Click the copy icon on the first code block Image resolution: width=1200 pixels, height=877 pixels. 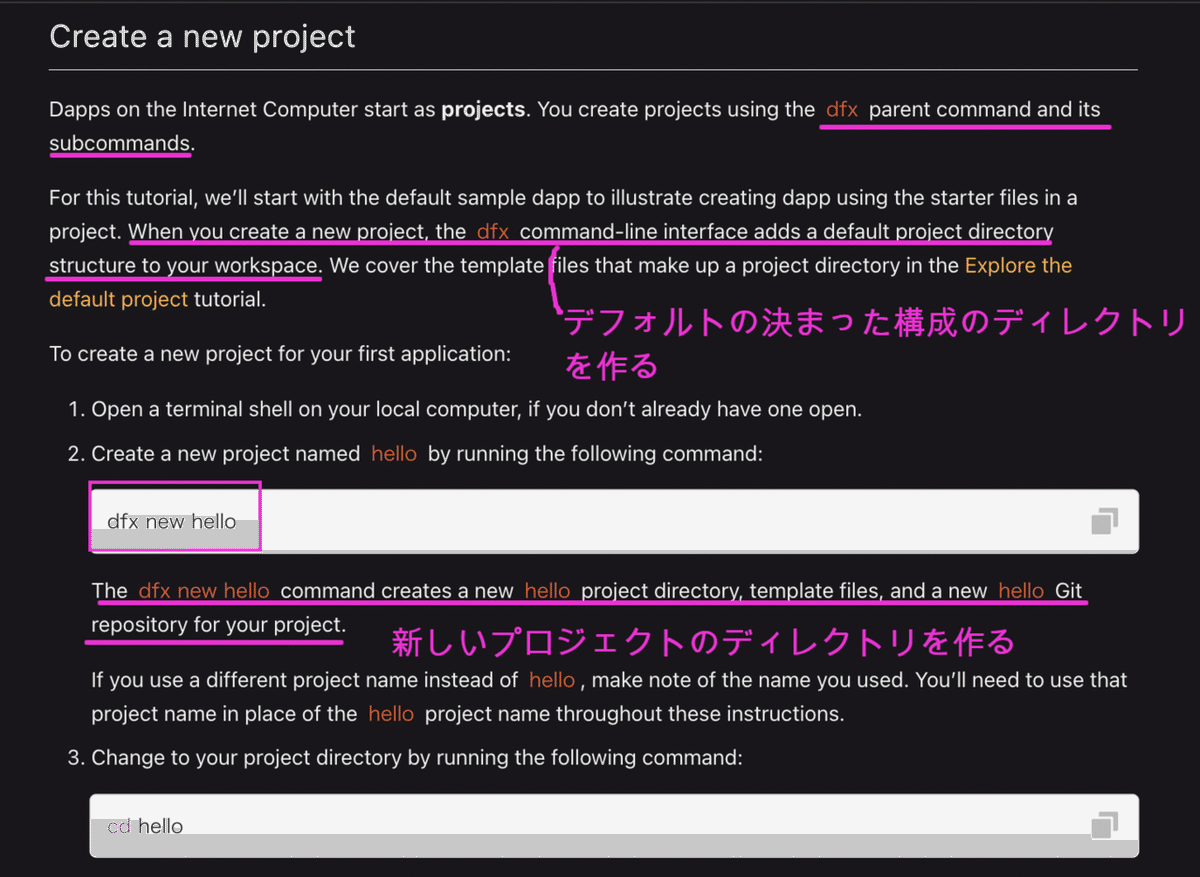[1104, 520]
